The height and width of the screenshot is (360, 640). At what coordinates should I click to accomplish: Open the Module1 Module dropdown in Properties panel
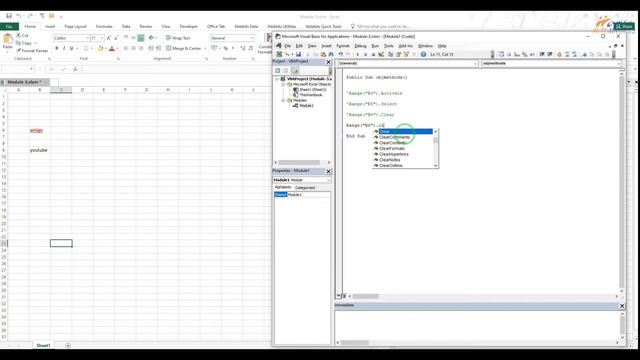[329, 180]
